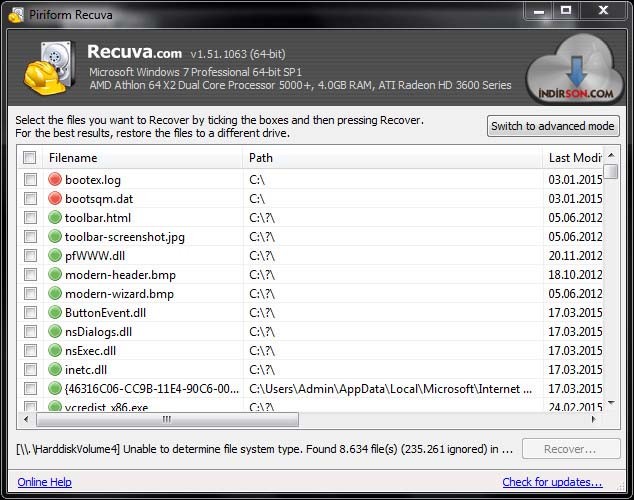Image resolution: width=634 pixels, height=500 pixels.
Task: Click the Piriform Recuva title bar icon
Action: click(x=16, y=15)
